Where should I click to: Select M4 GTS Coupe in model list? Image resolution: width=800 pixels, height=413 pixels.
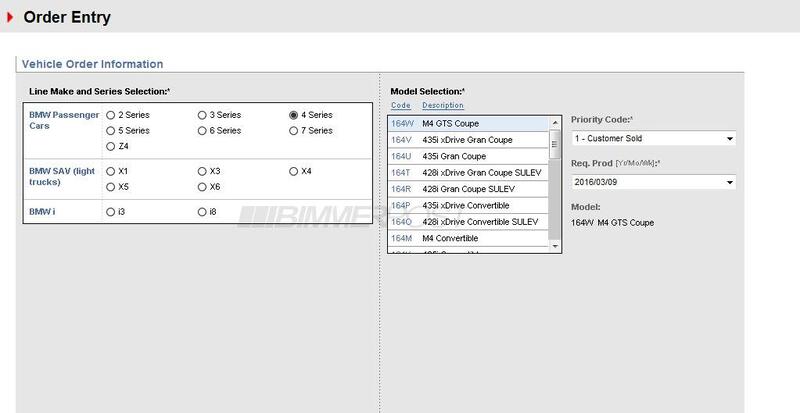[468, 124]
